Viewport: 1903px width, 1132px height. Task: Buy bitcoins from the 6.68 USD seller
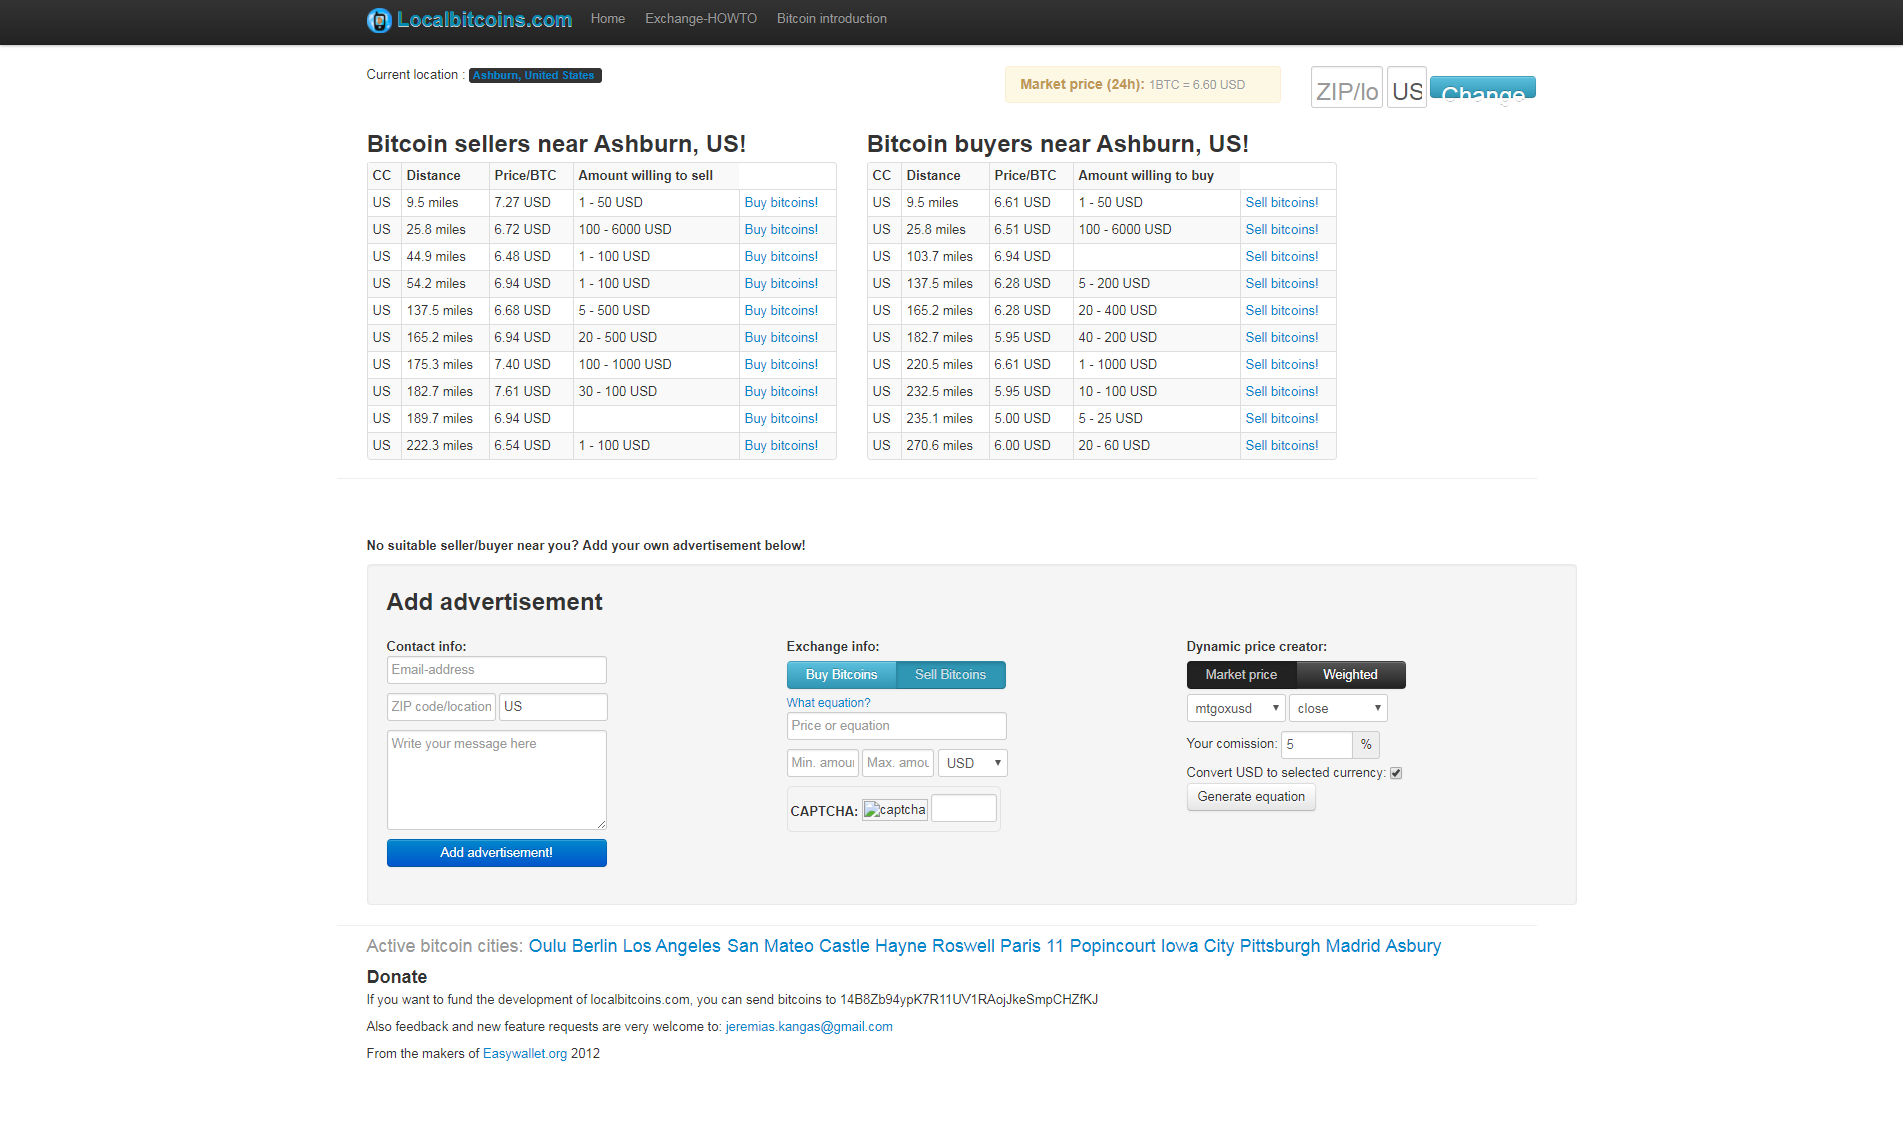pyautogui.click(x=781, y=311)
